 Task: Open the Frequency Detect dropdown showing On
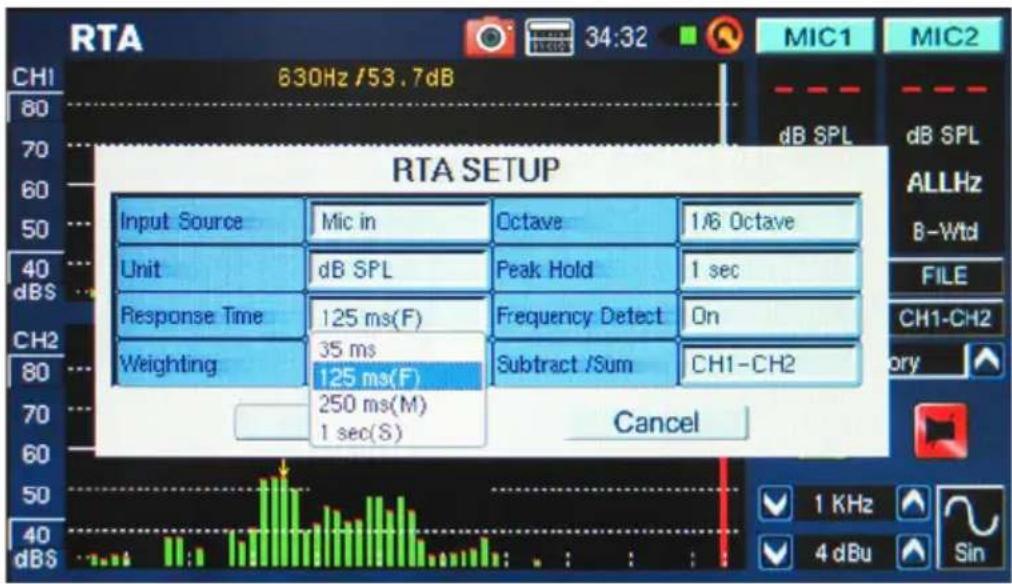(x=769, y=316)
